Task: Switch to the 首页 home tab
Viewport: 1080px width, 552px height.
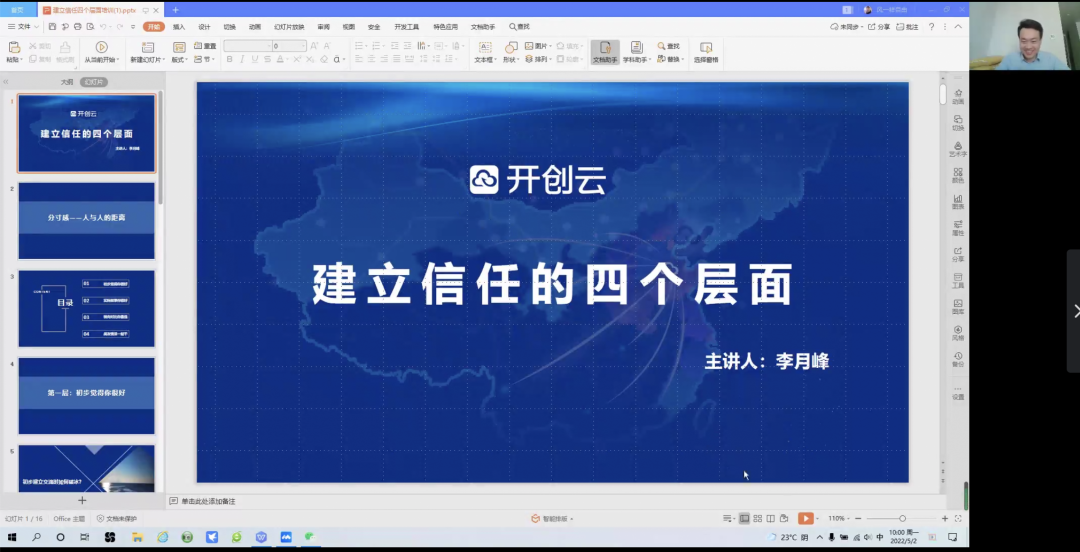Action: point(17,10)
